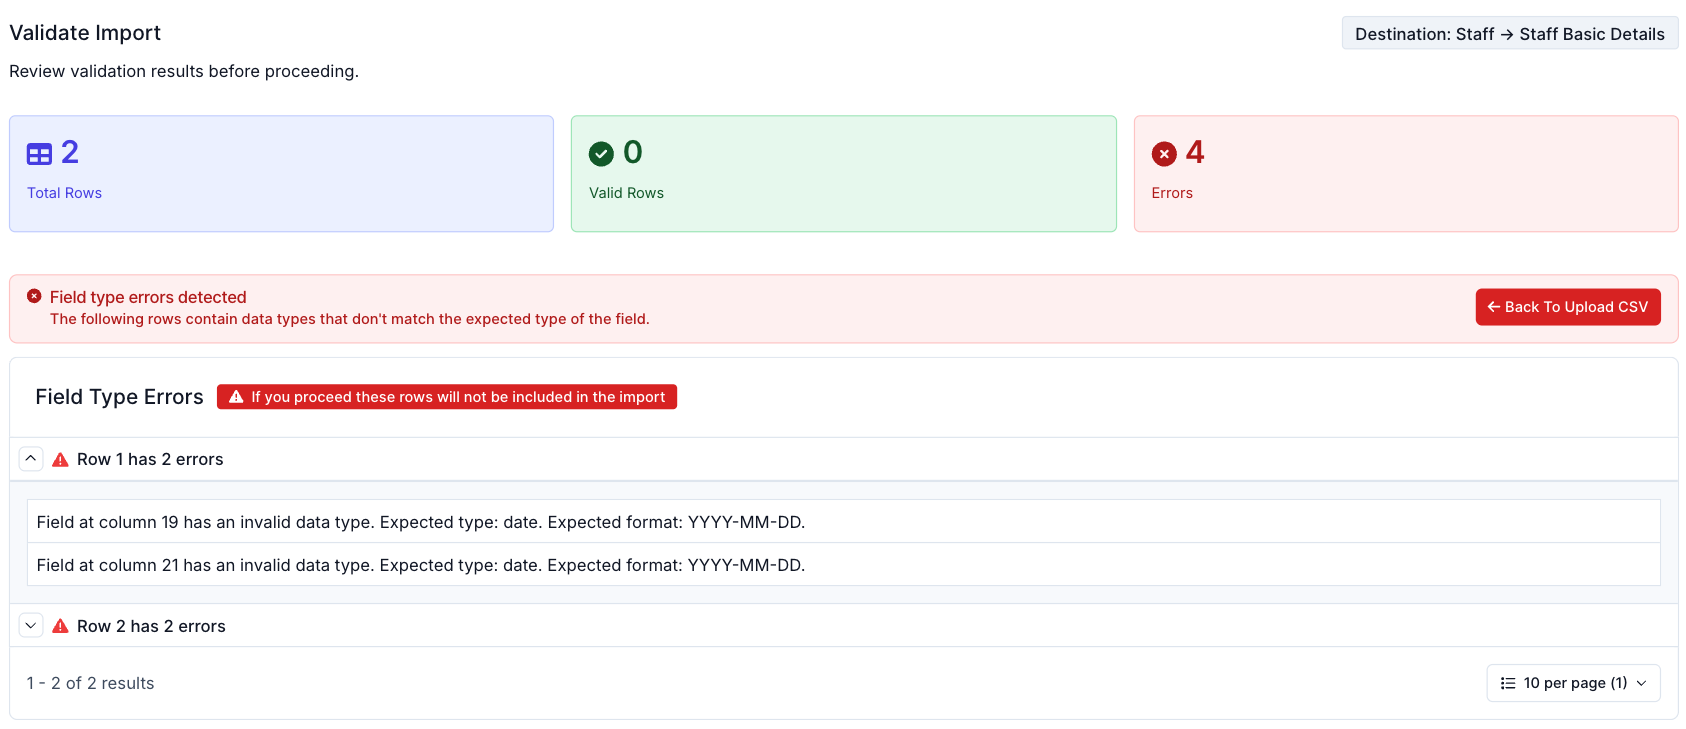Image resolution: width=1686 pixels, height=729 pixels.
Task: Click the 'Valid Rows' label
Action: coord(626,193)
